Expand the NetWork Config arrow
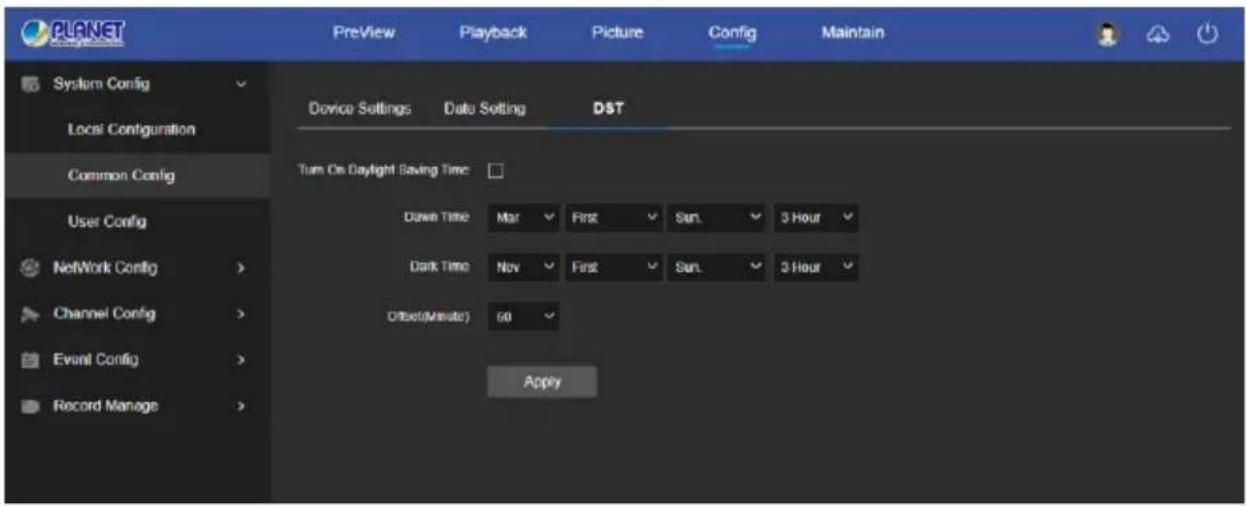The height and width of the screenshot is (506, 1246). pos(241,268)
